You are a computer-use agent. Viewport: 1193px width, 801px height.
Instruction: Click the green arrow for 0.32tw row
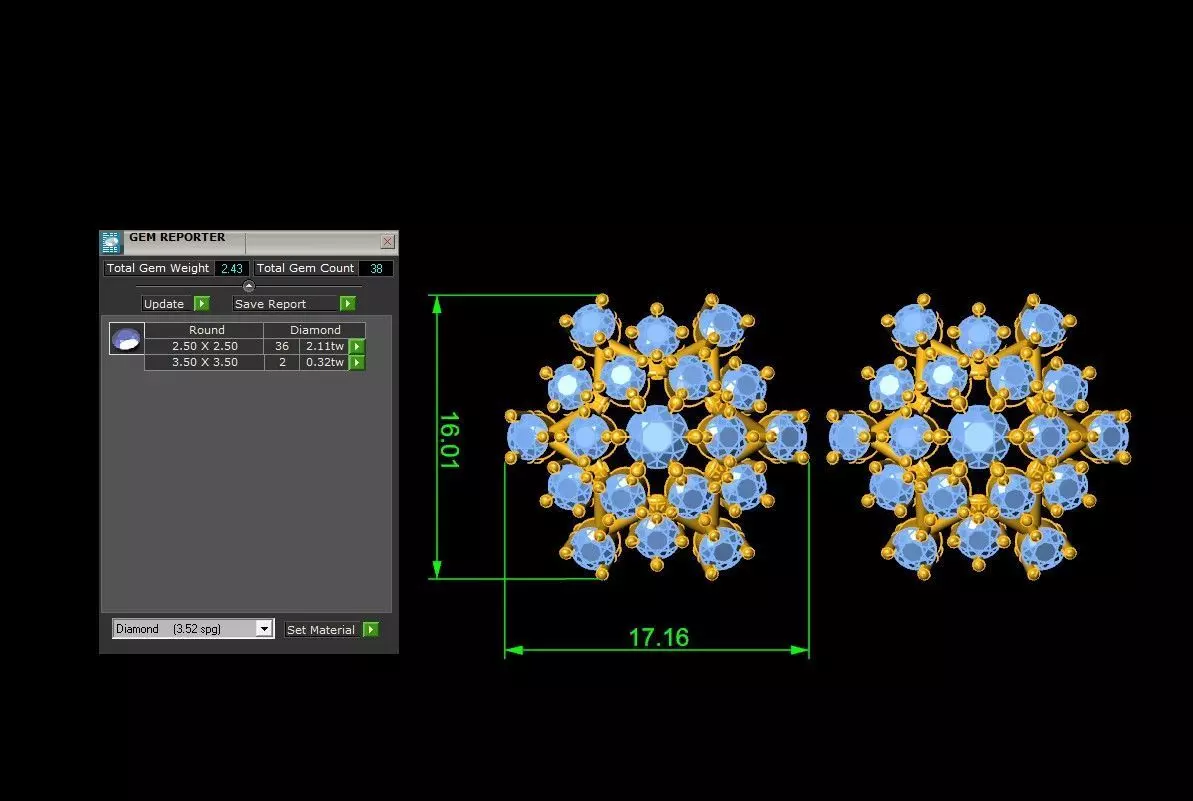(357, 362)
